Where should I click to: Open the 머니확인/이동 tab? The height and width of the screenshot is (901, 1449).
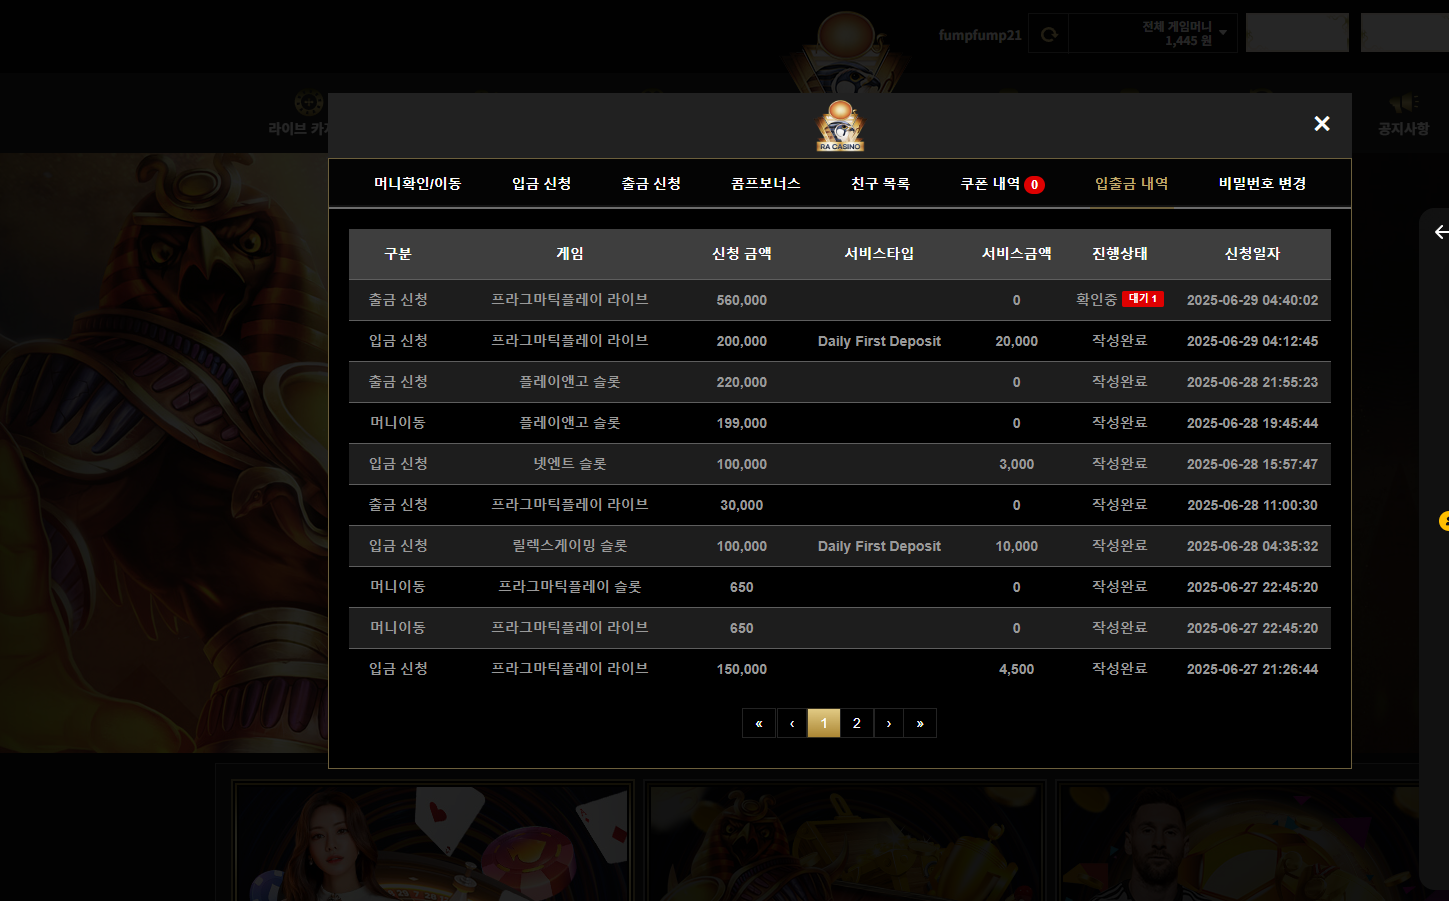[417, 184]
